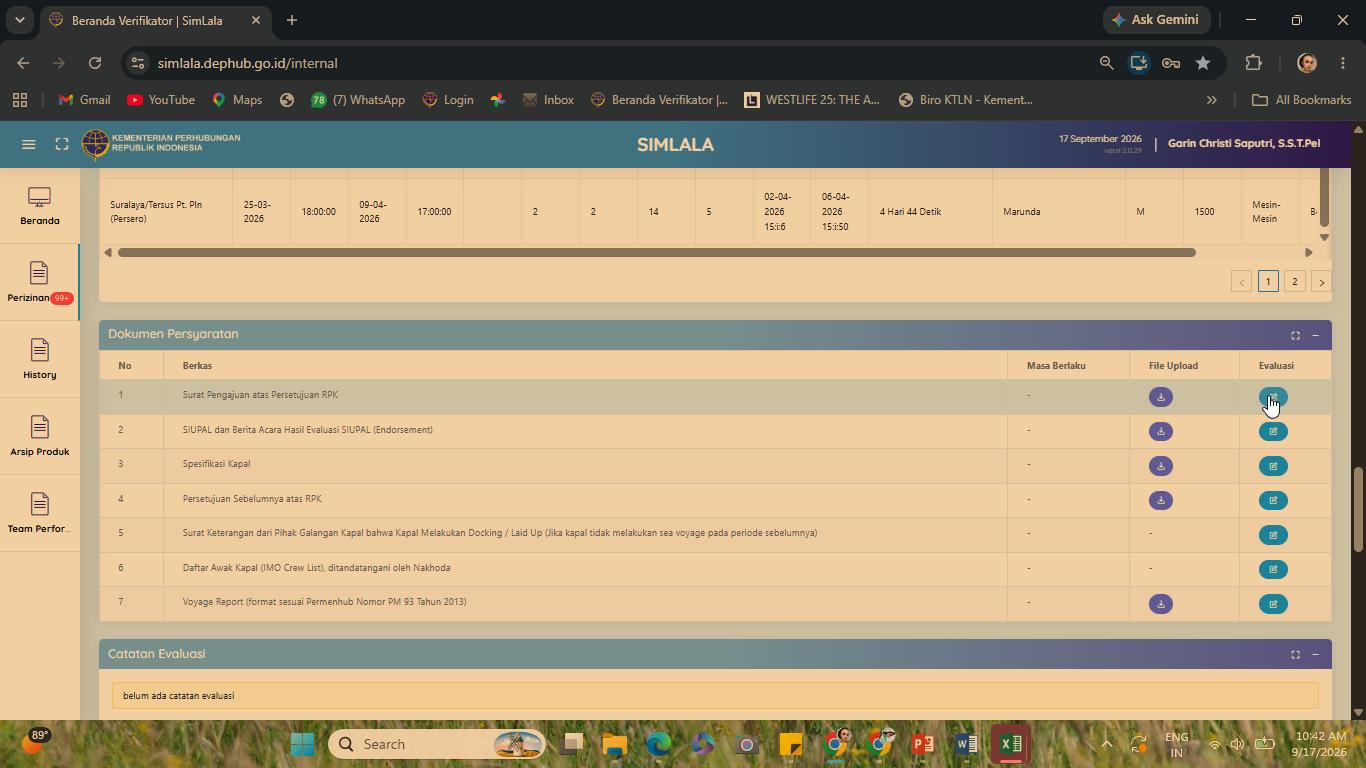Image resolution: width=1366 pixels, height=768 pixels.
Task: Click the horizontal table scrollbar
Action: pyautogui.click(x=656, y=252)
